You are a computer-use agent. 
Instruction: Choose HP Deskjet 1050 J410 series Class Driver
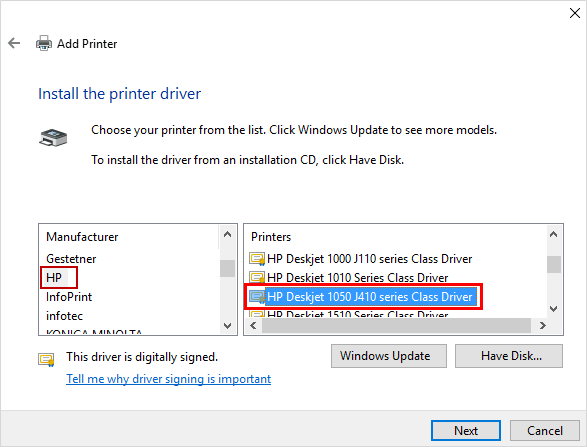click(x=369, y=297)
